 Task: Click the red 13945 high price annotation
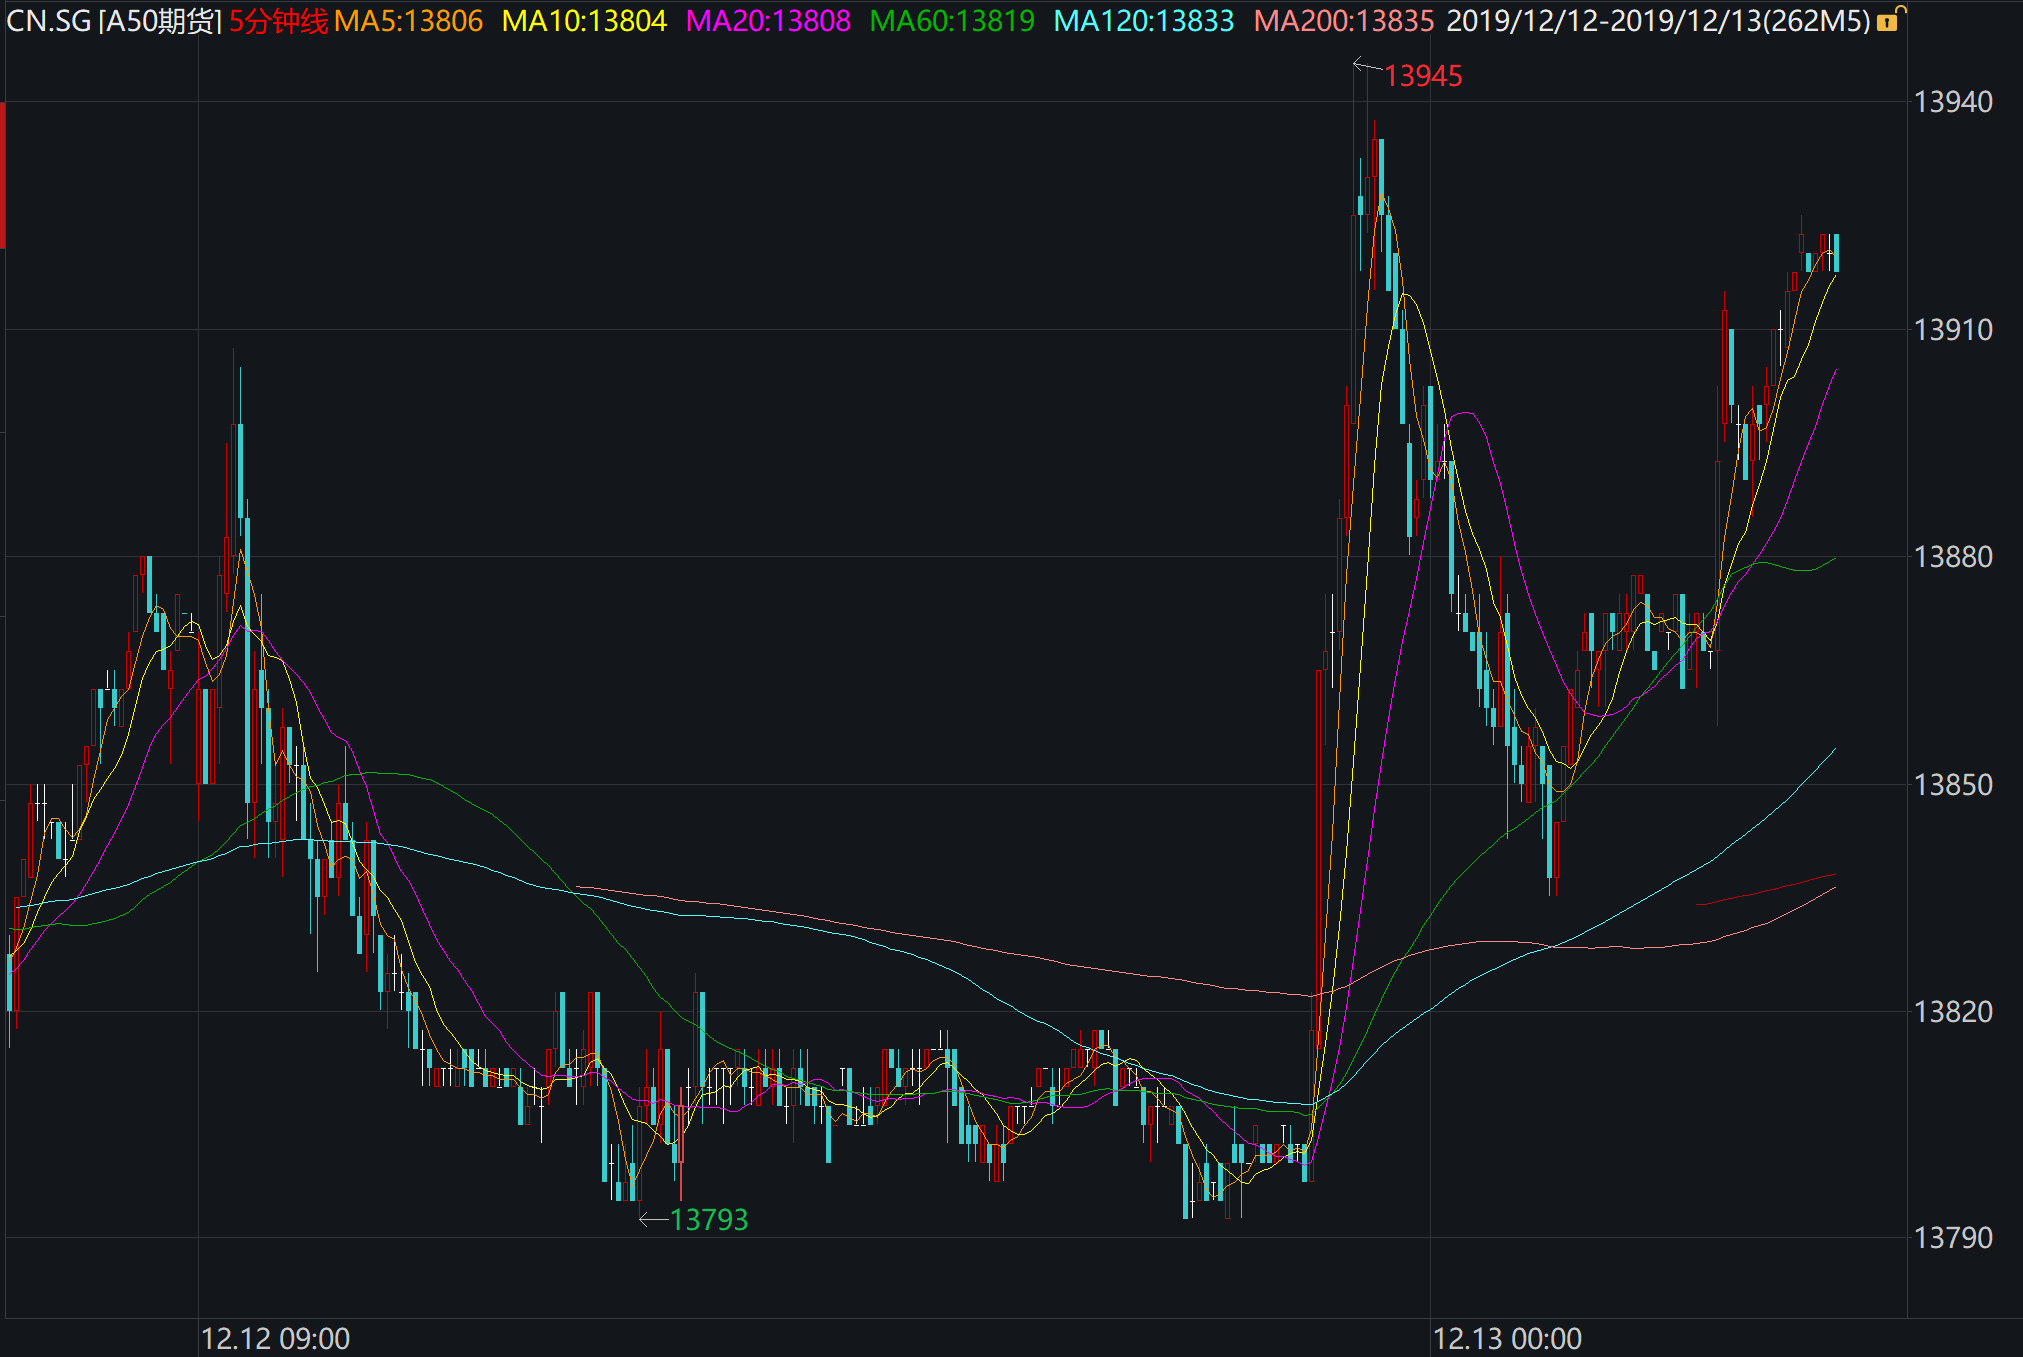tap(1423, 76)
